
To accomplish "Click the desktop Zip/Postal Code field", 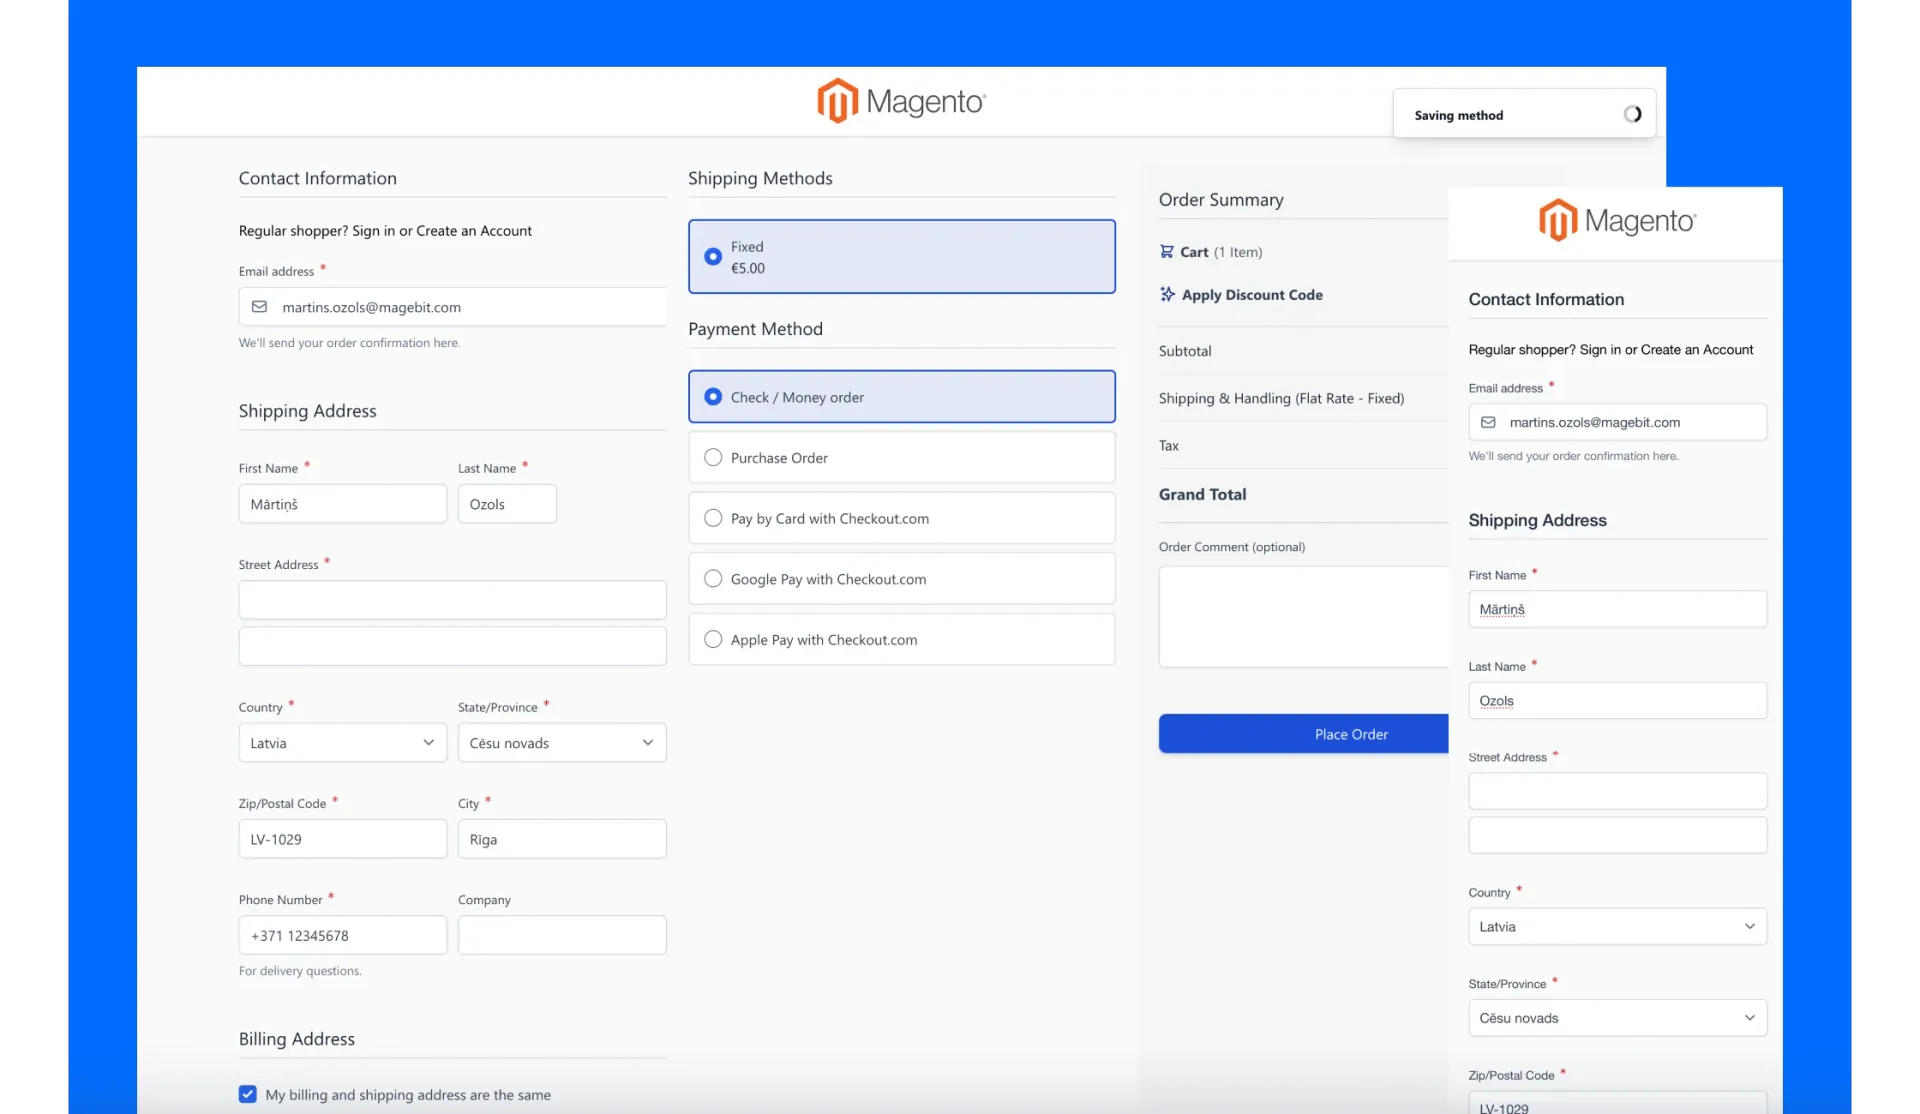I will [342, 839].
